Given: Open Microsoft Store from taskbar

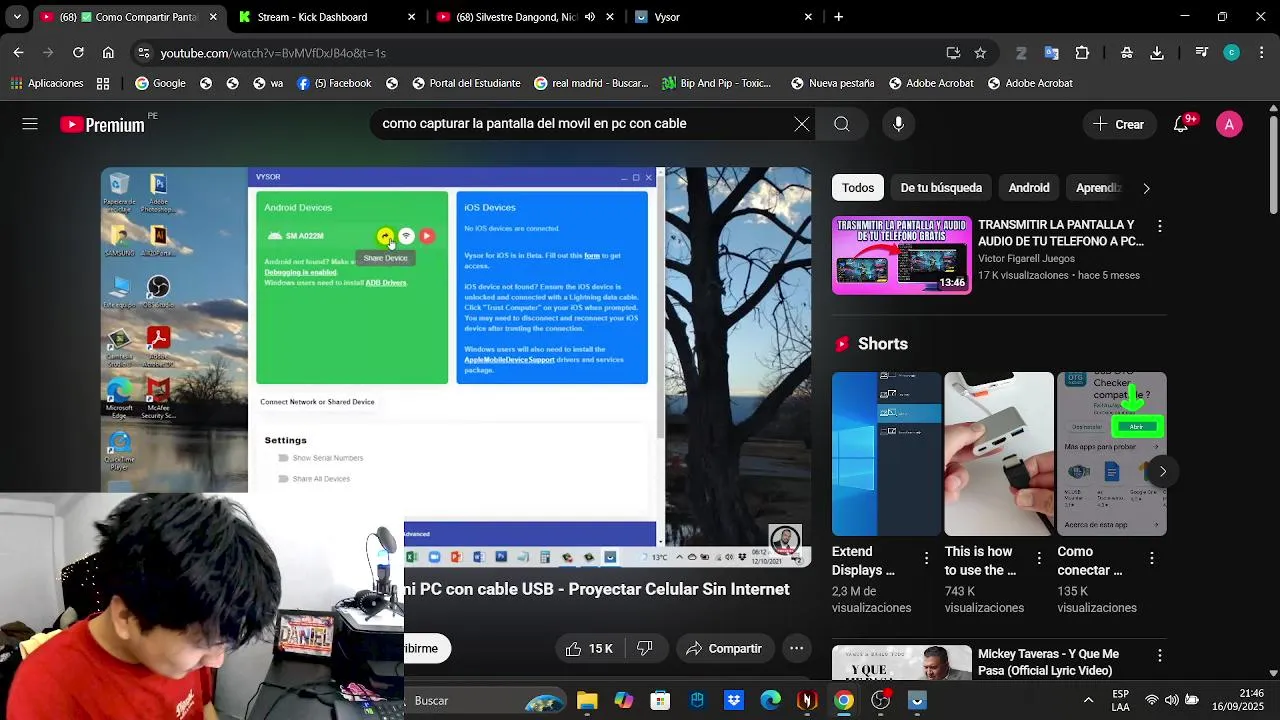Looking at the screenshot, I should point(660,701).
